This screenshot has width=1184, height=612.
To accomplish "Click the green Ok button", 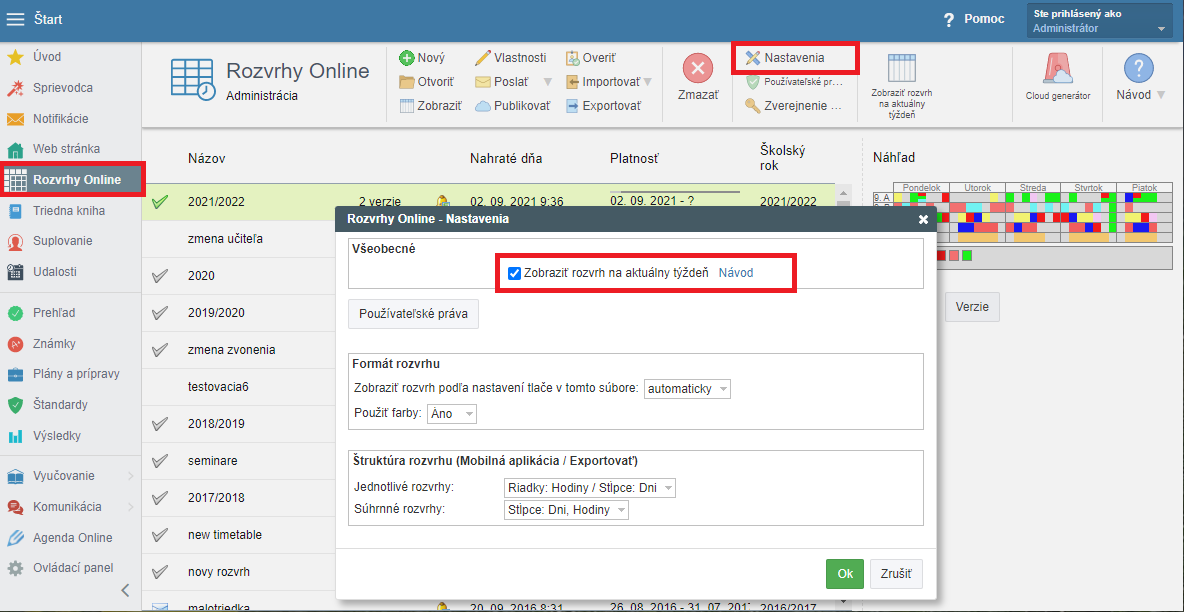I will [844, 574].
